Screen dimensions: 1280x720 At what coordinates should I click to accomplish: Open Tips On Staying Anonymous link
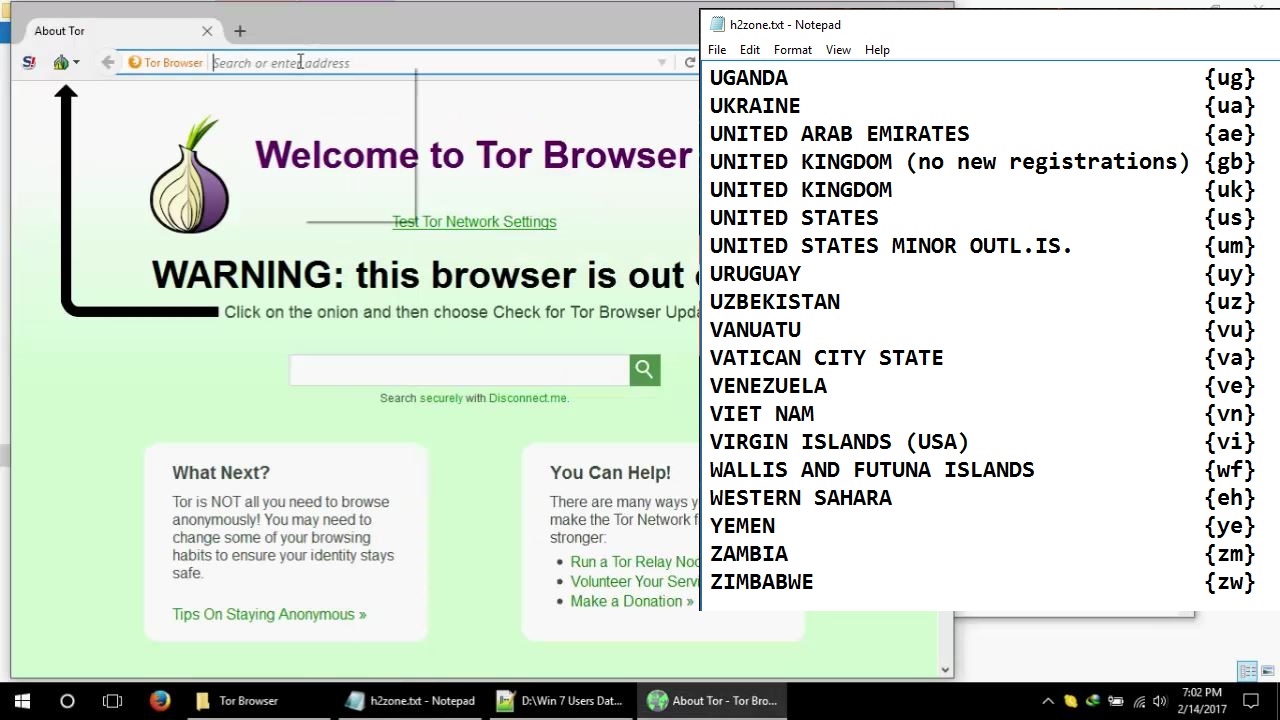tap(269, 614)
